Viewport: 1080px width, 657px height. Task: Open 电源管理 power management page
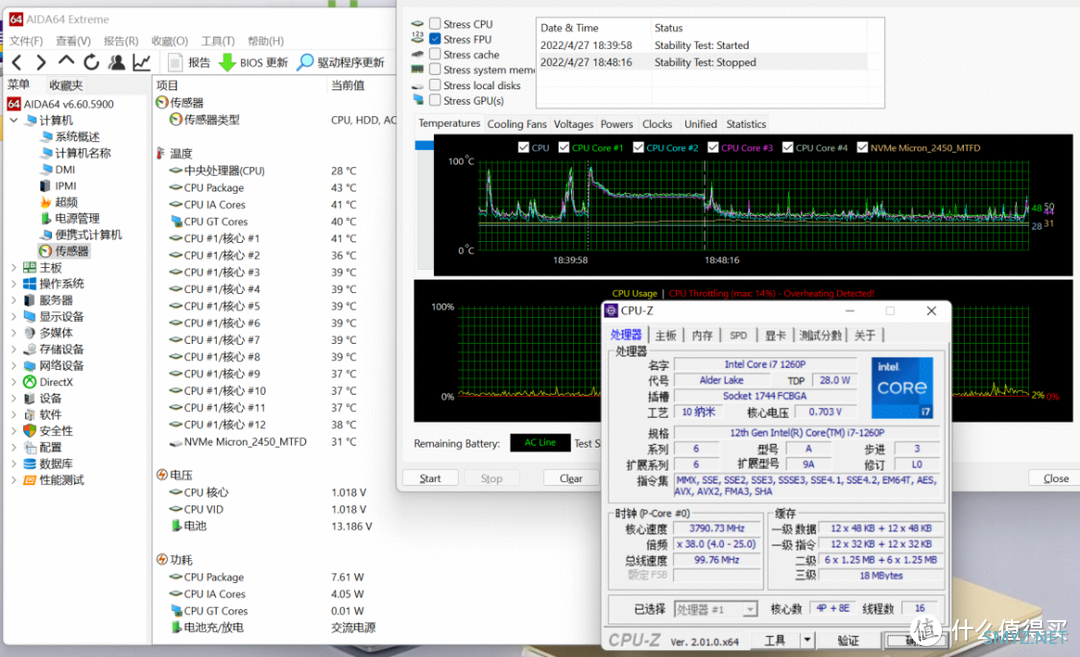pyautogui.click(x=70, y=218)
